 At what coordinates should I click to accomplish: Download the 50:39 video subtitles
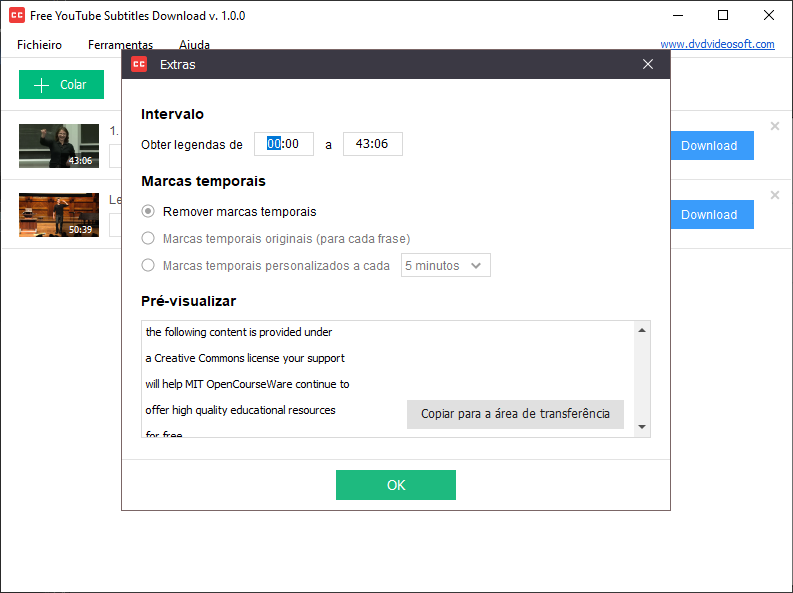712,214
